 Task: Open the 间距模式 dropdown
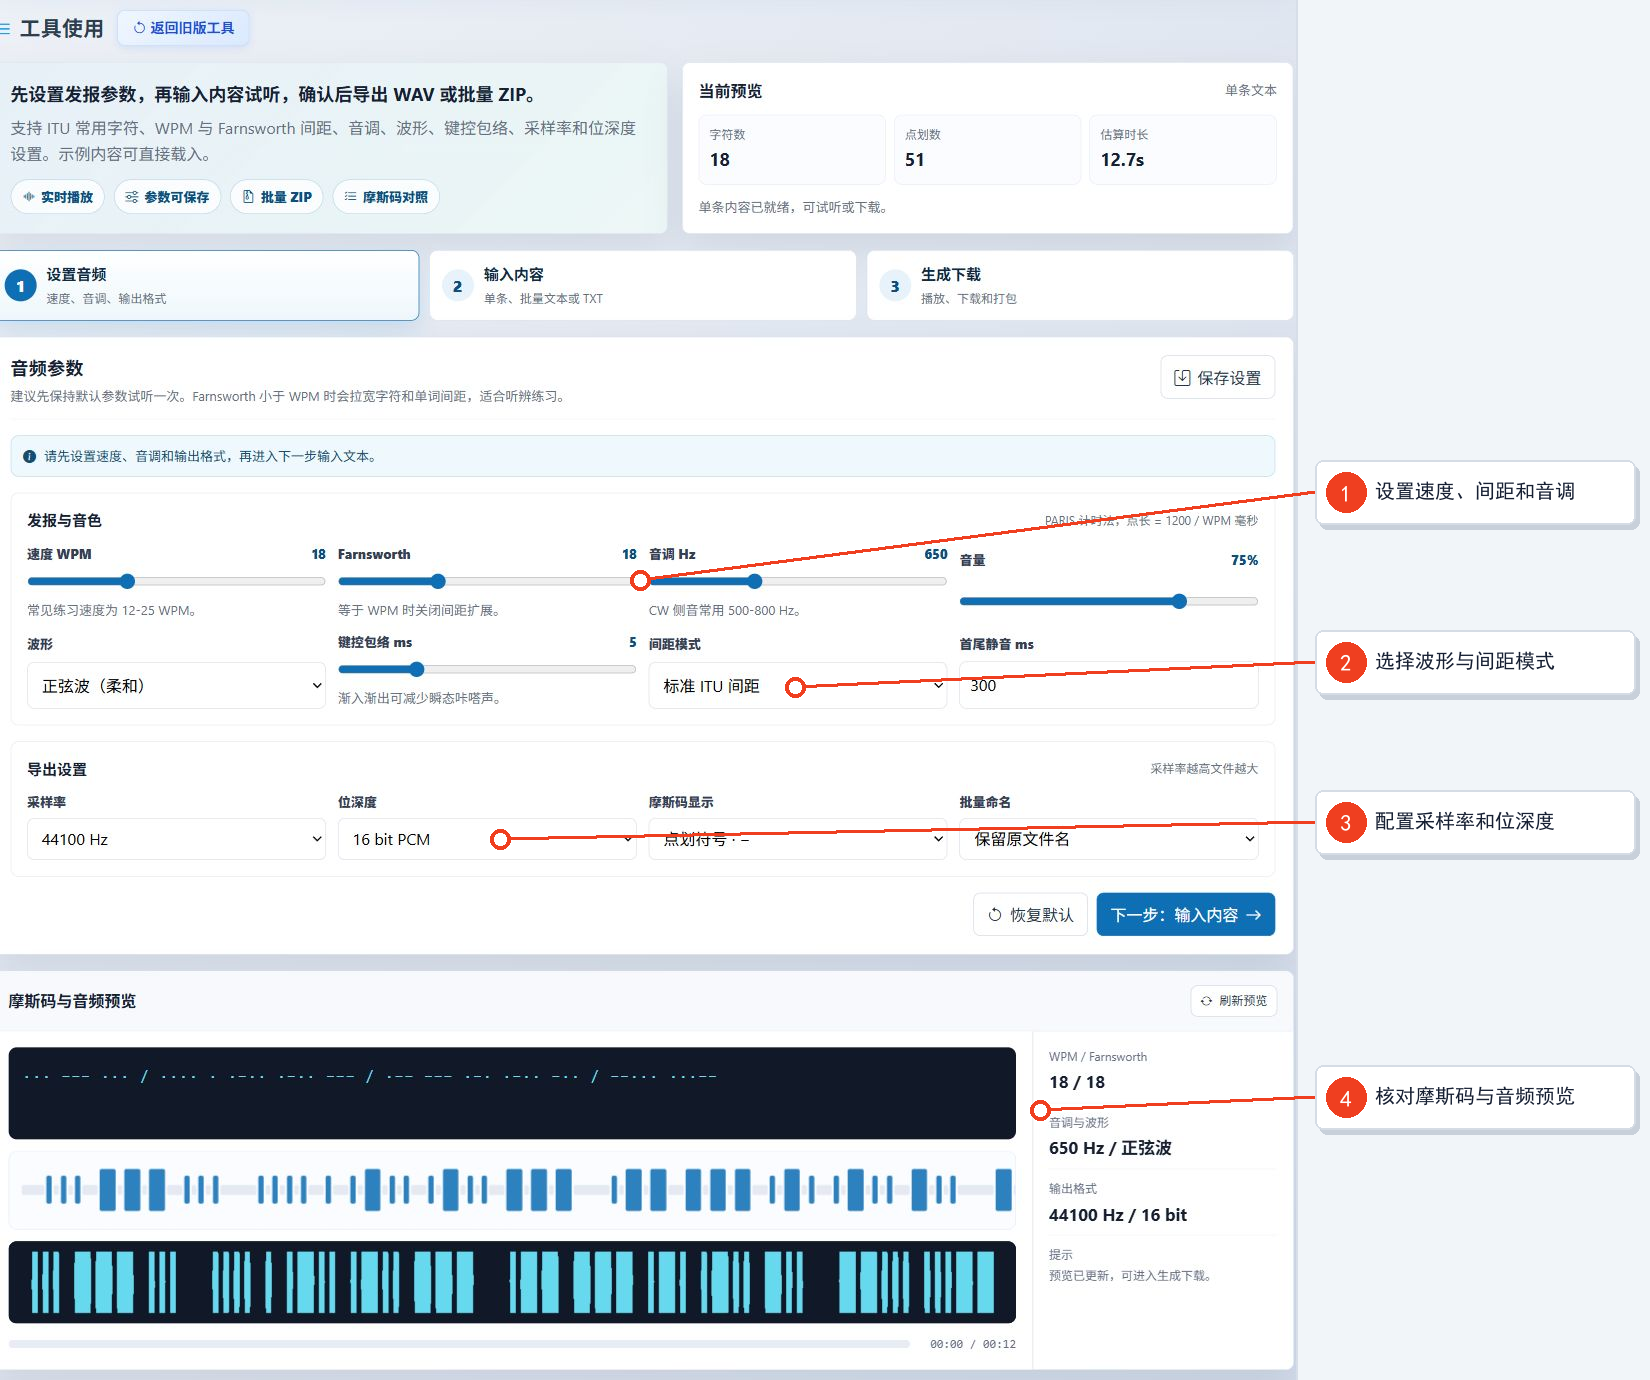click(797, 686)
